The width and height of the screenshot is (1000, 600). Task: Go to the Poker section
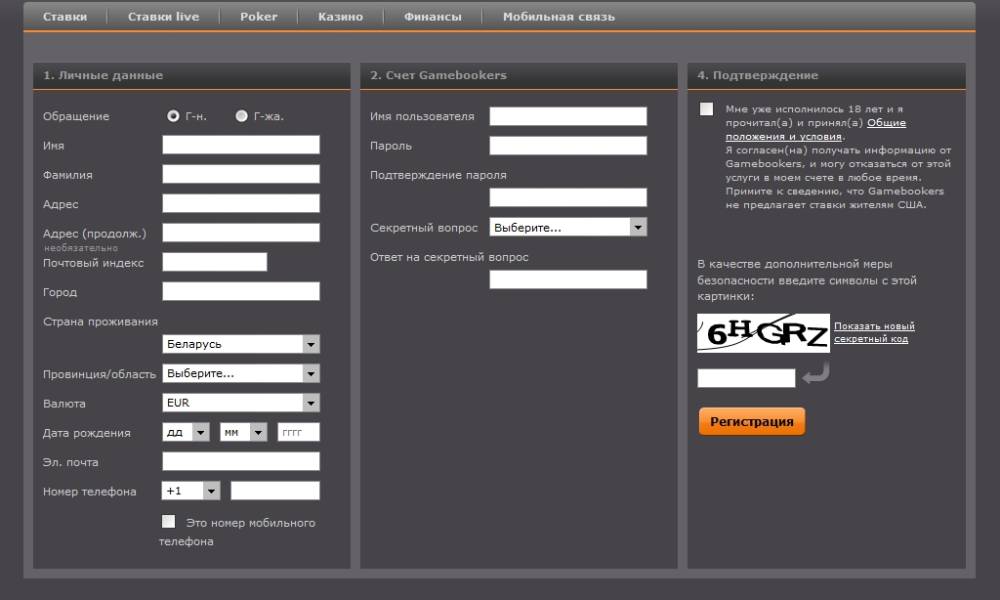click(x=258, y=17)
